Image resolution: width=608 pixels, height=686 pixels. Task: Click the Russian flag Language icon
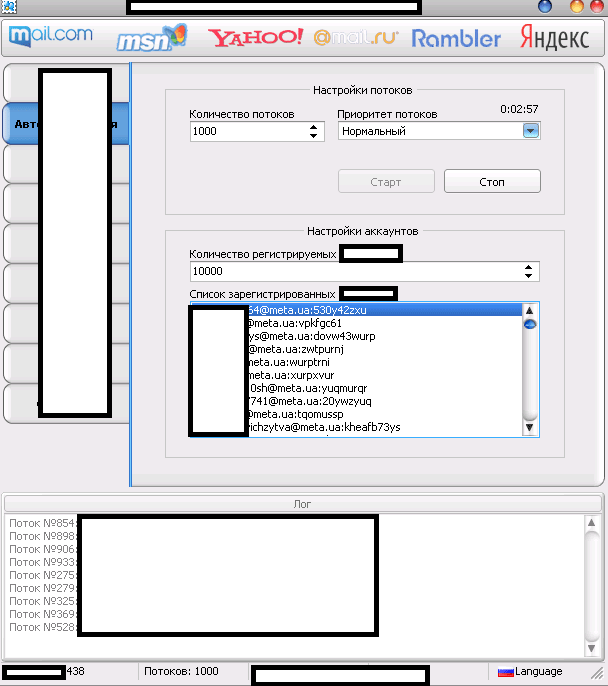pos(505,672)
